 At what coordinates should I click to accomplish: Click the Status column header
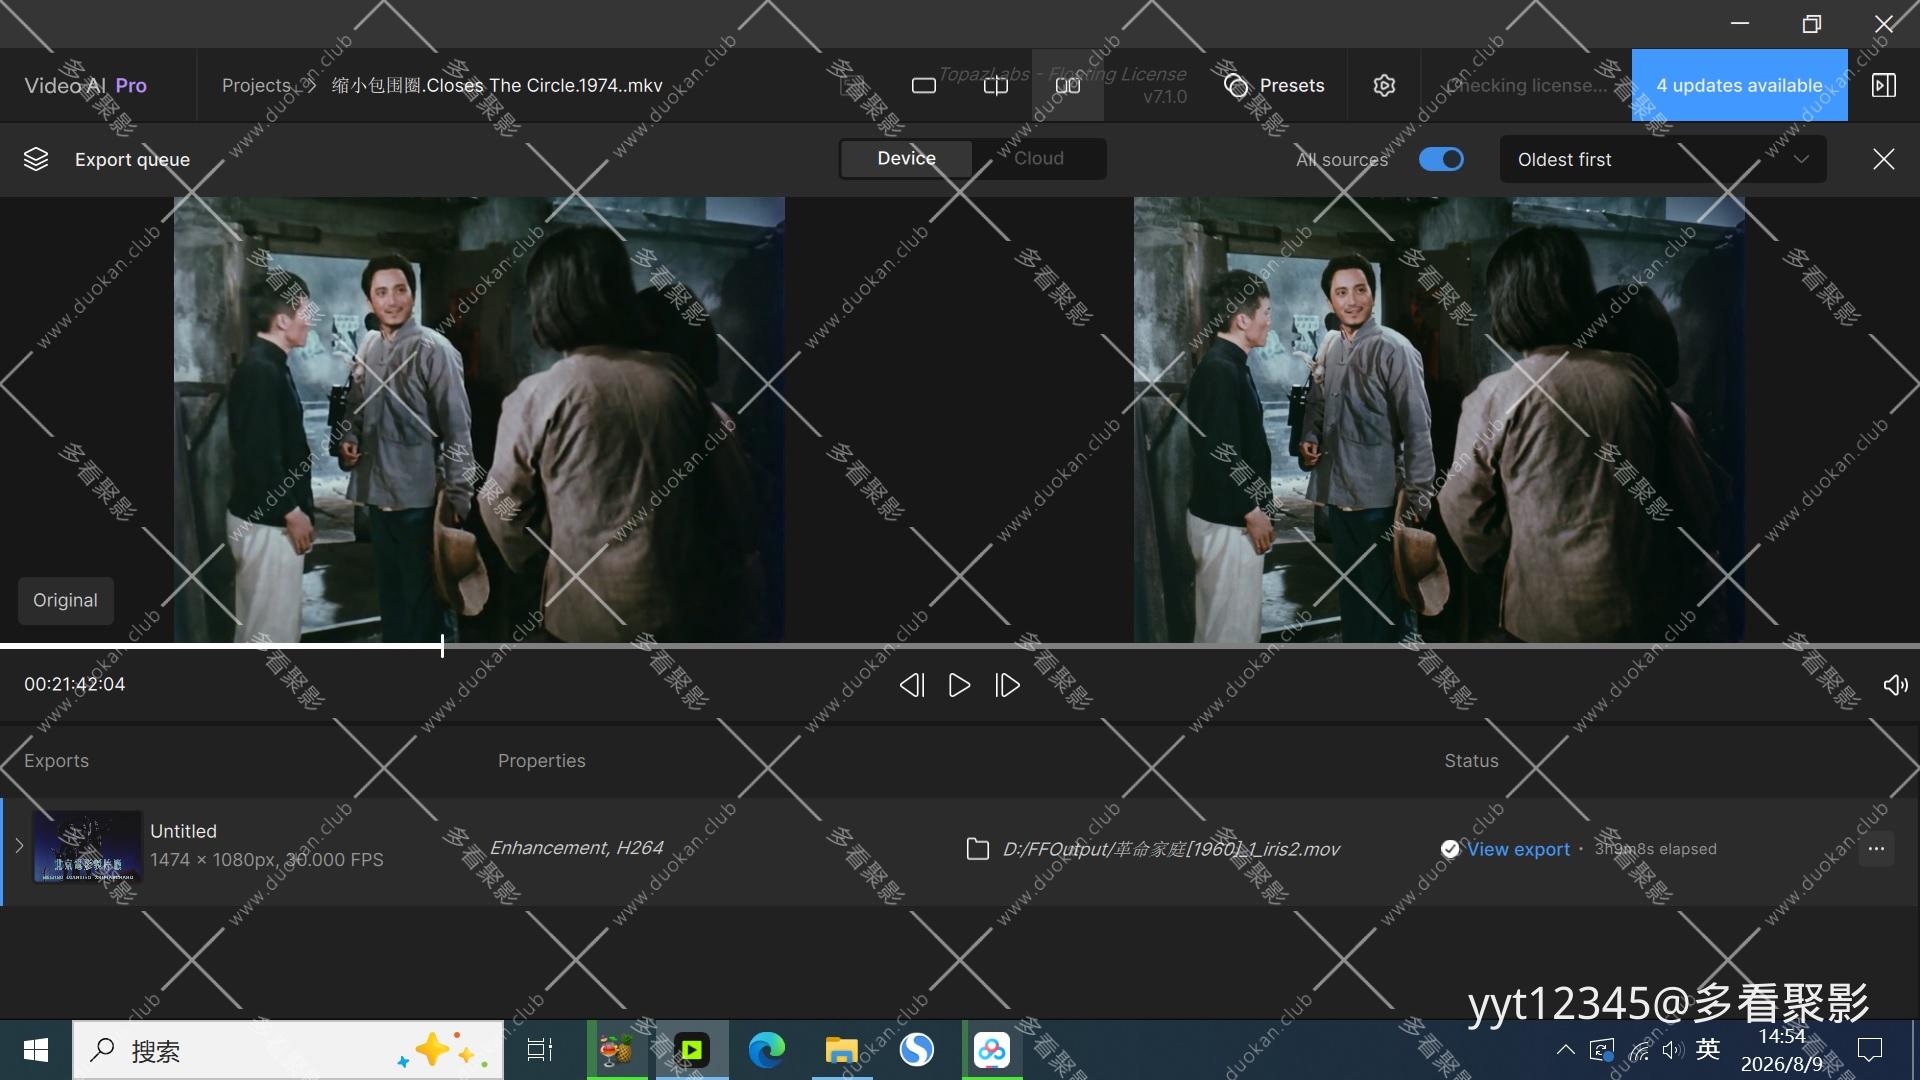pos(1471,761)
